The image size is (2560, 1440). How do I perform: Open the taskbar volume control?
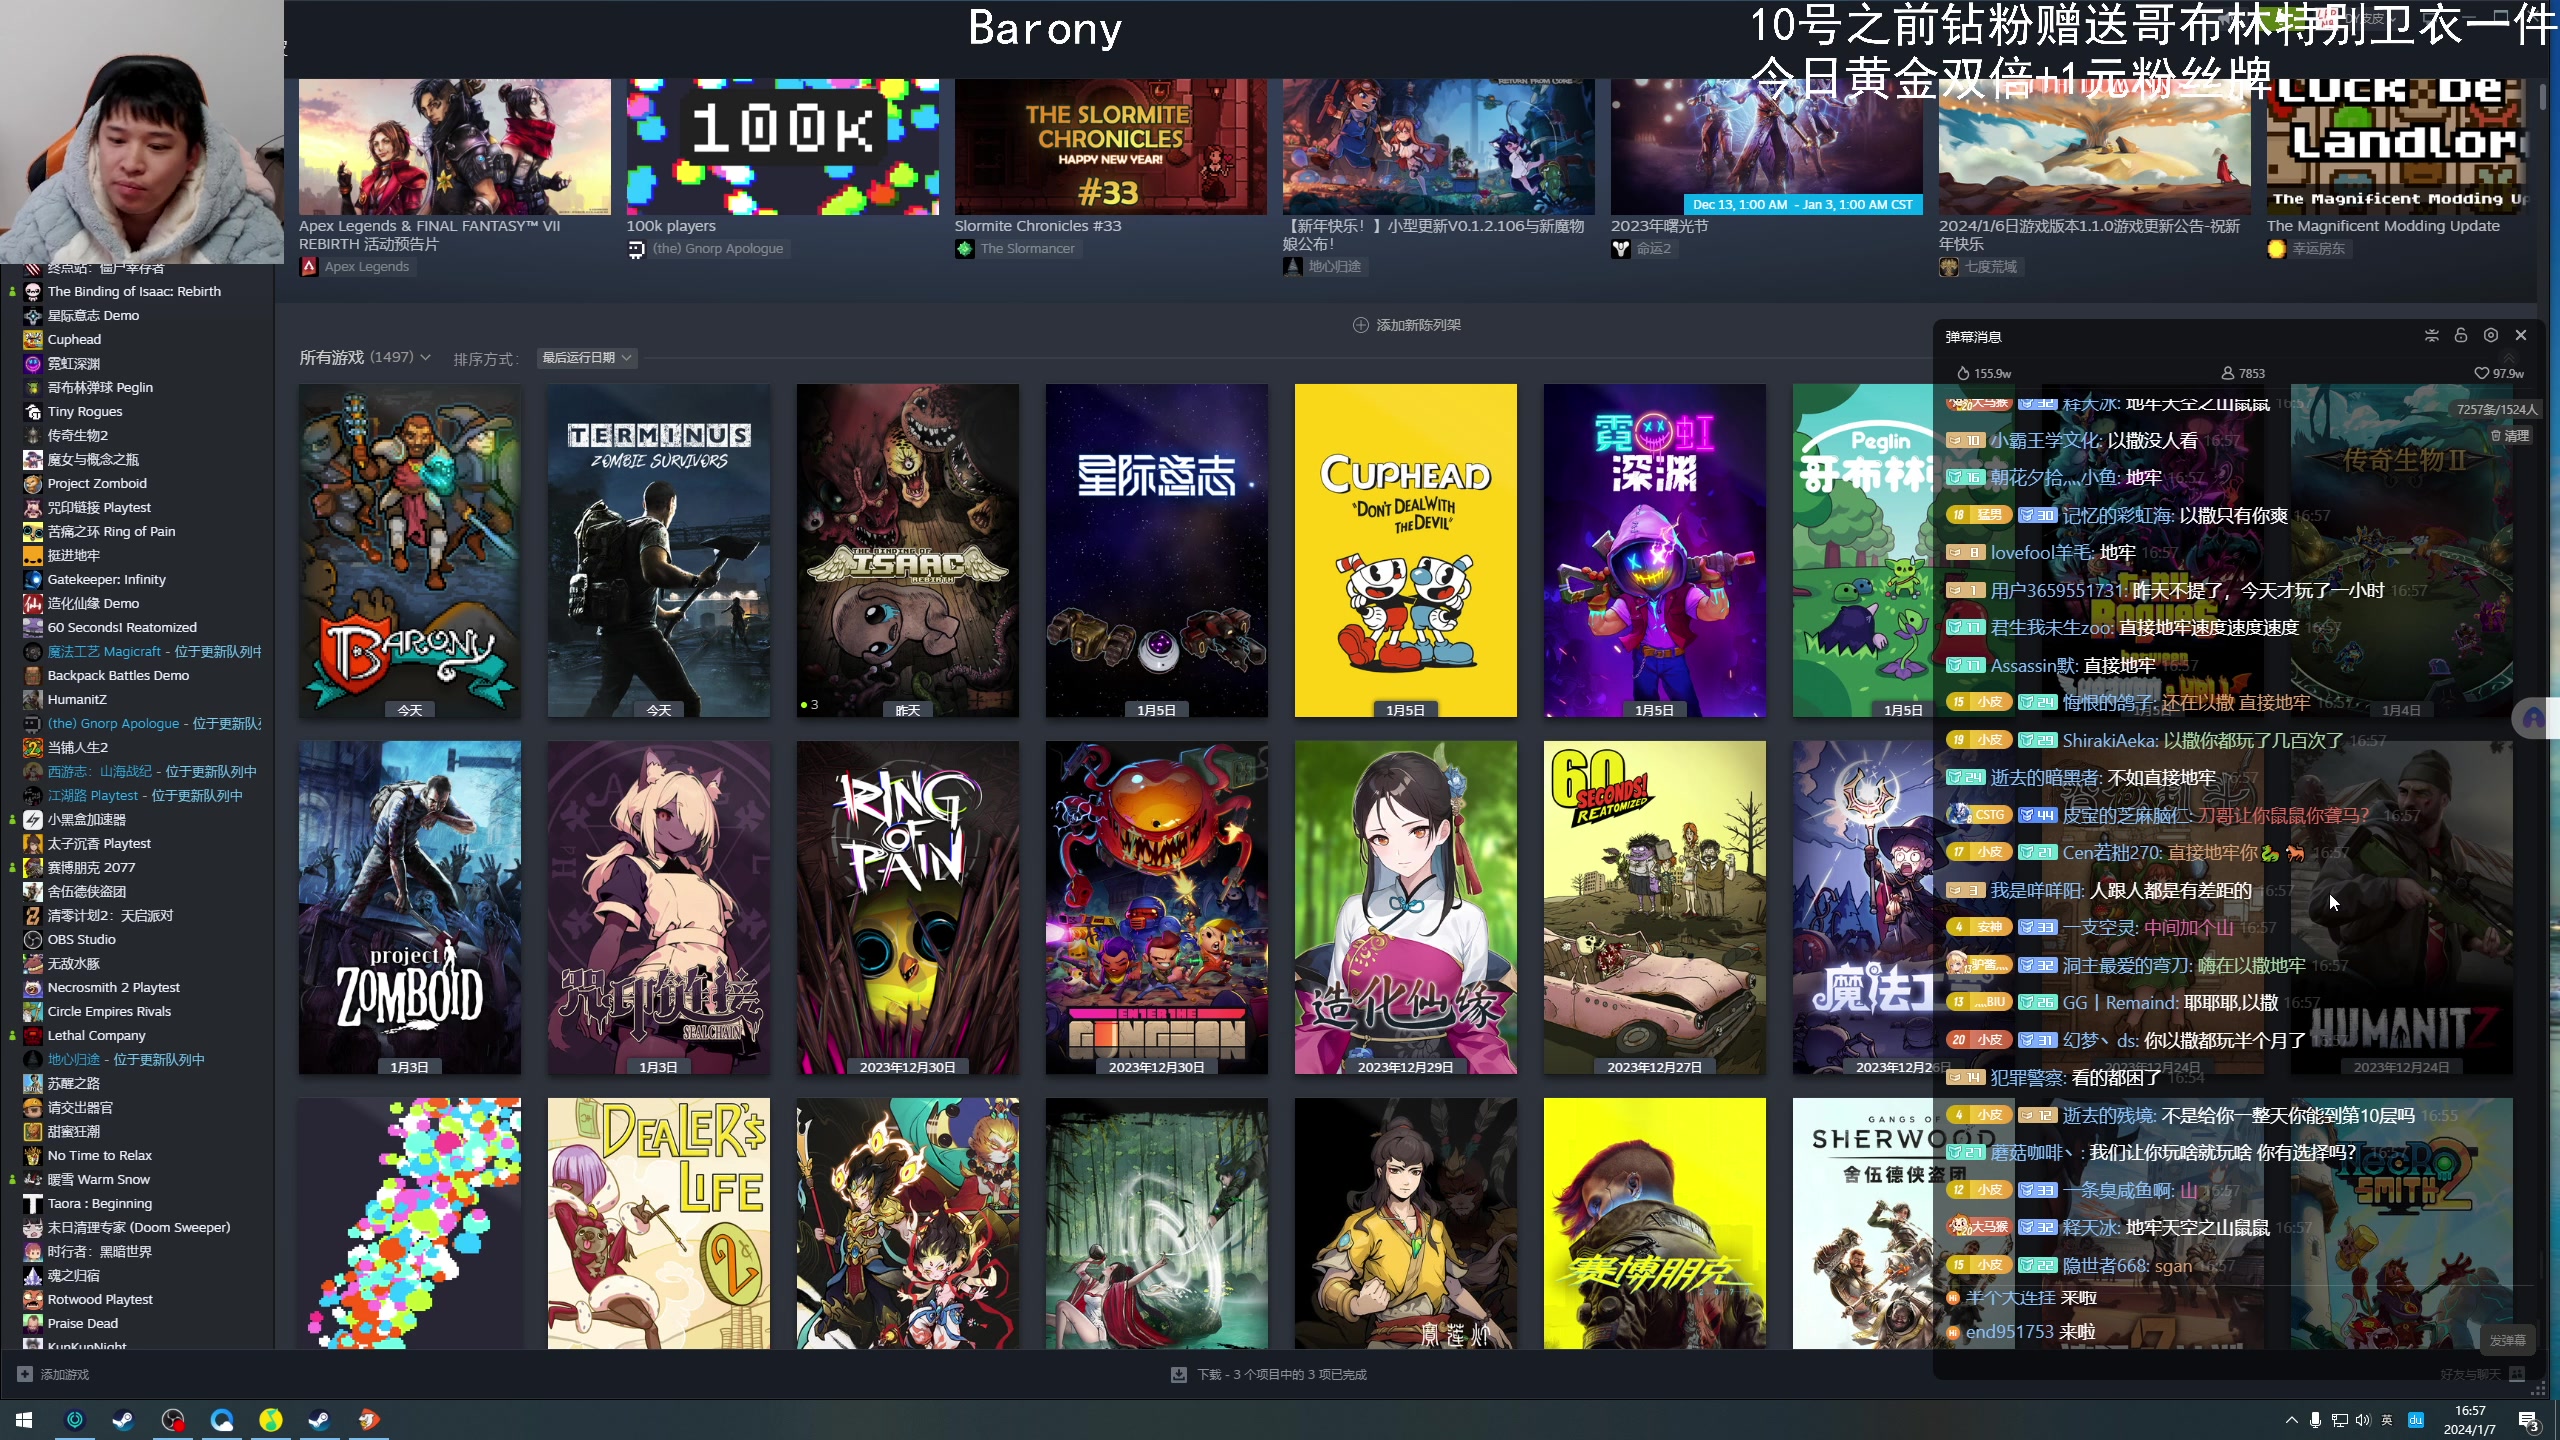(x=2363, y=1420)
